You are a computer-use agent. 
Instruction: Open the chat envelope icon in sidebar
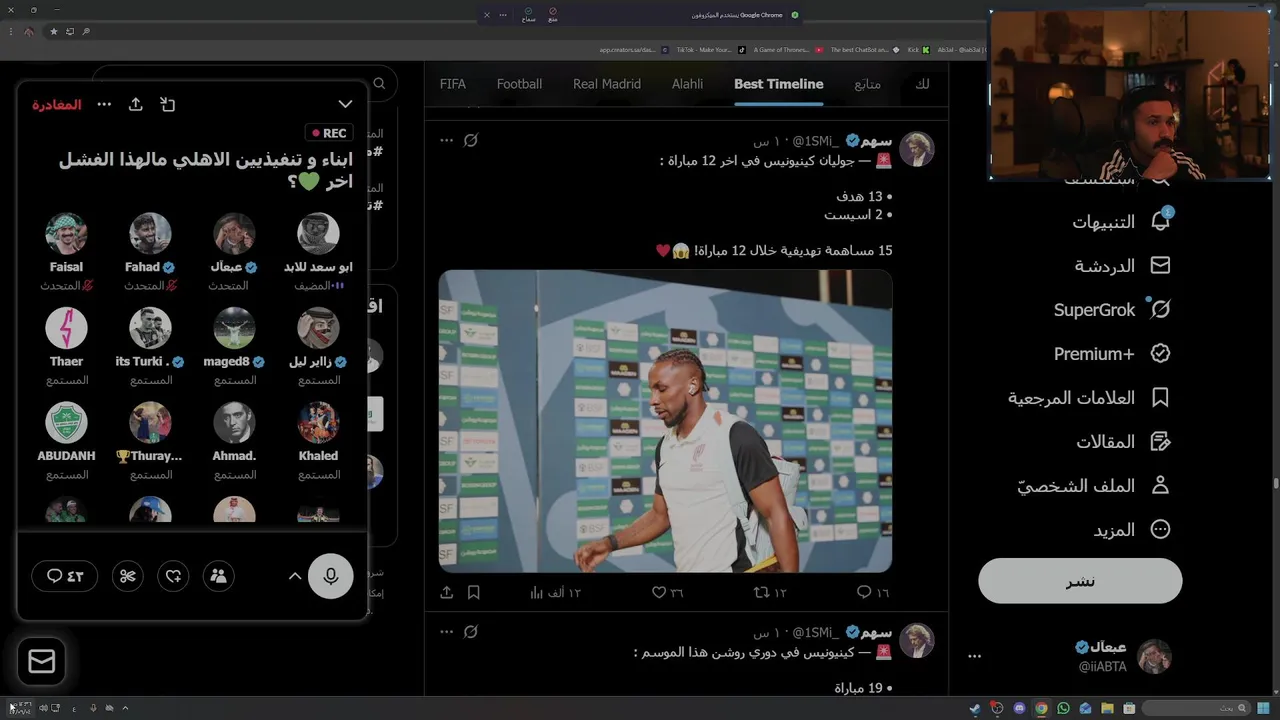click(1160, 265)
